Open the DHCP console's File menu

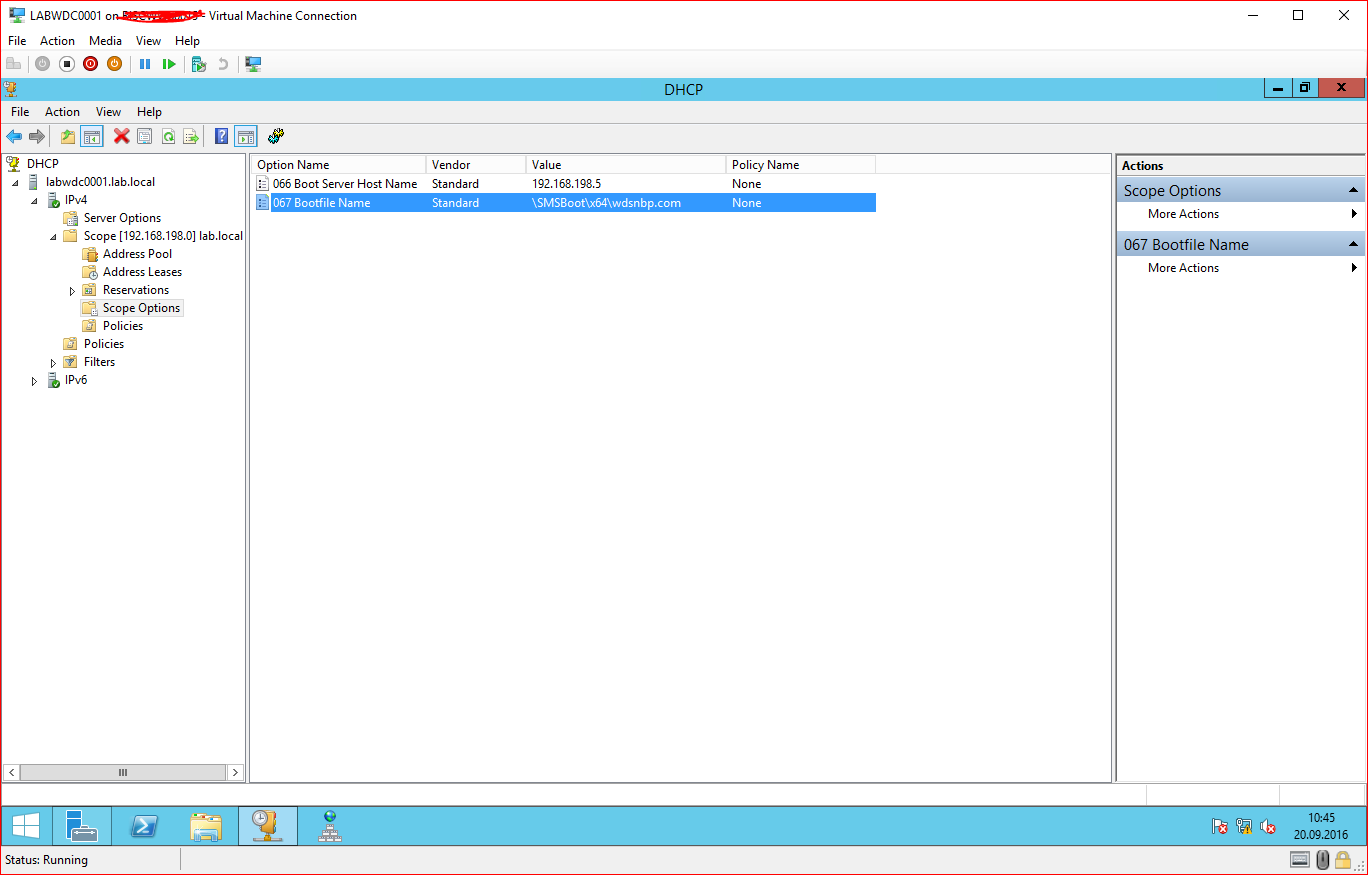(x=20, y=112)
